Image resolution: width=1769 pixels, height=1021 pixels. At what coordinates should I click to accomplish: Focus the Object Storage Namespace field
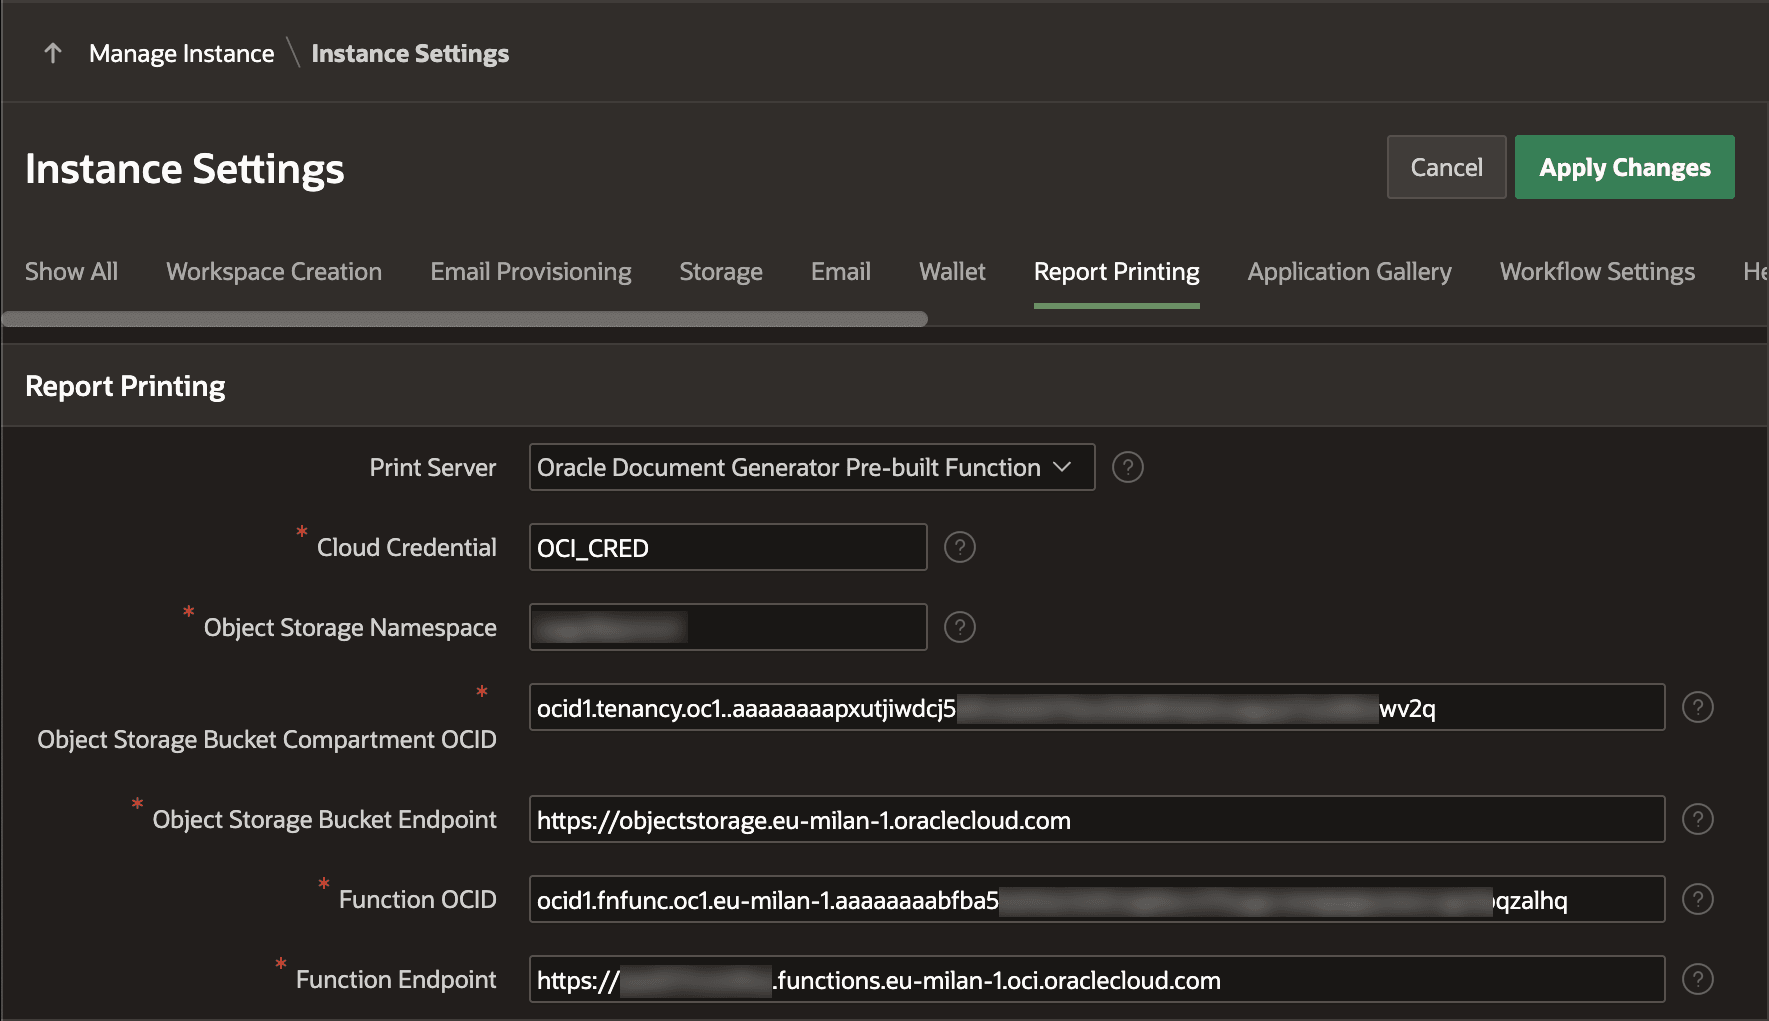coord(728,627)
